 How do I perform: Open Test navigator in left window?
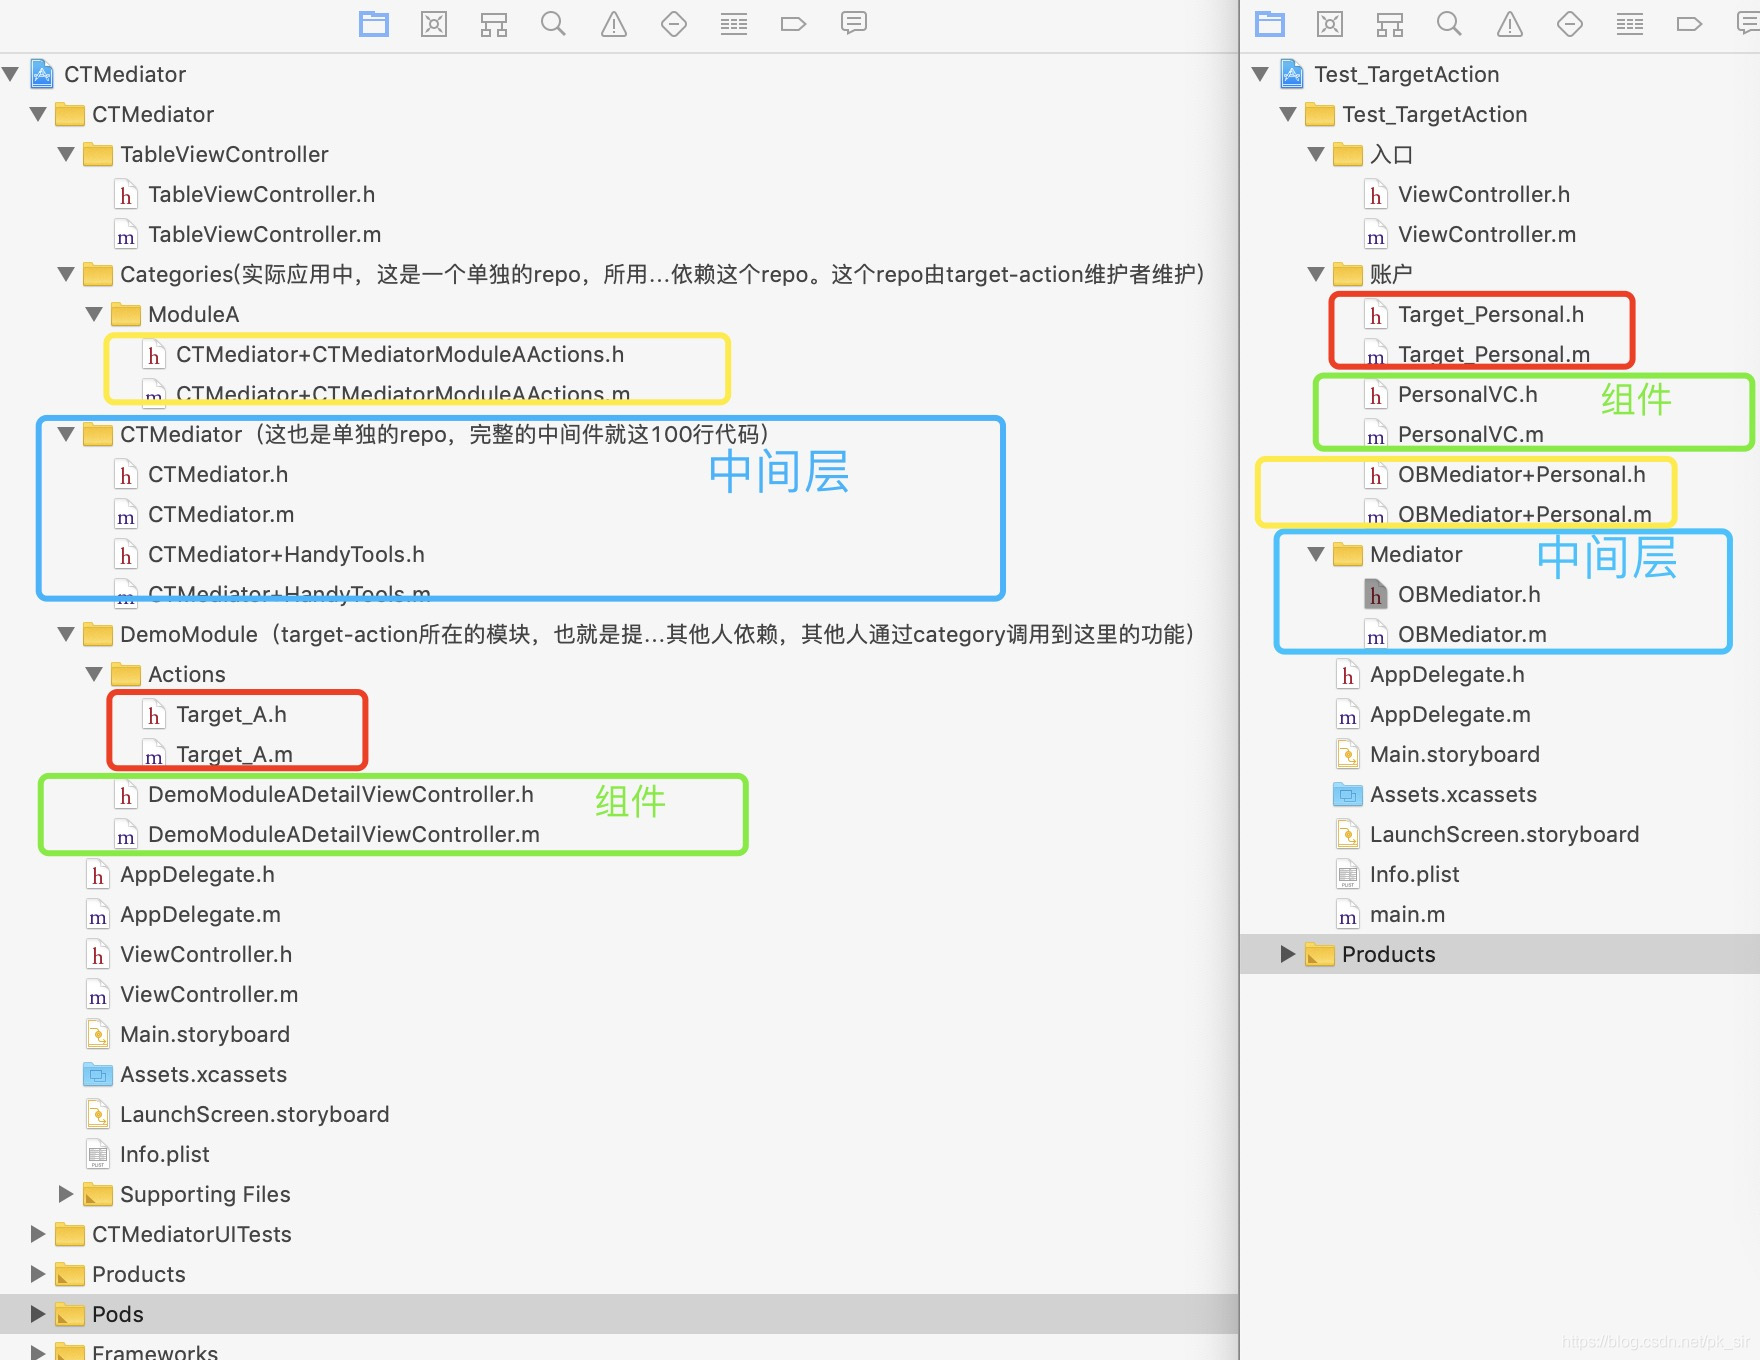tap(674, 24)
